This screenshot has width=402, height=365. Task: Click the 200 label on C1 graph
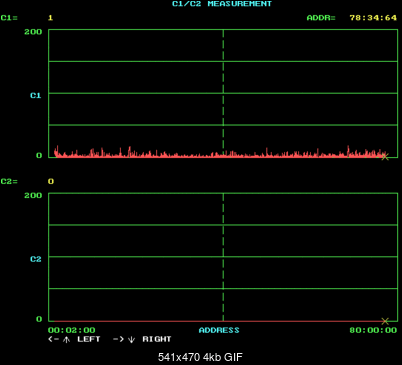click(33, 32)
